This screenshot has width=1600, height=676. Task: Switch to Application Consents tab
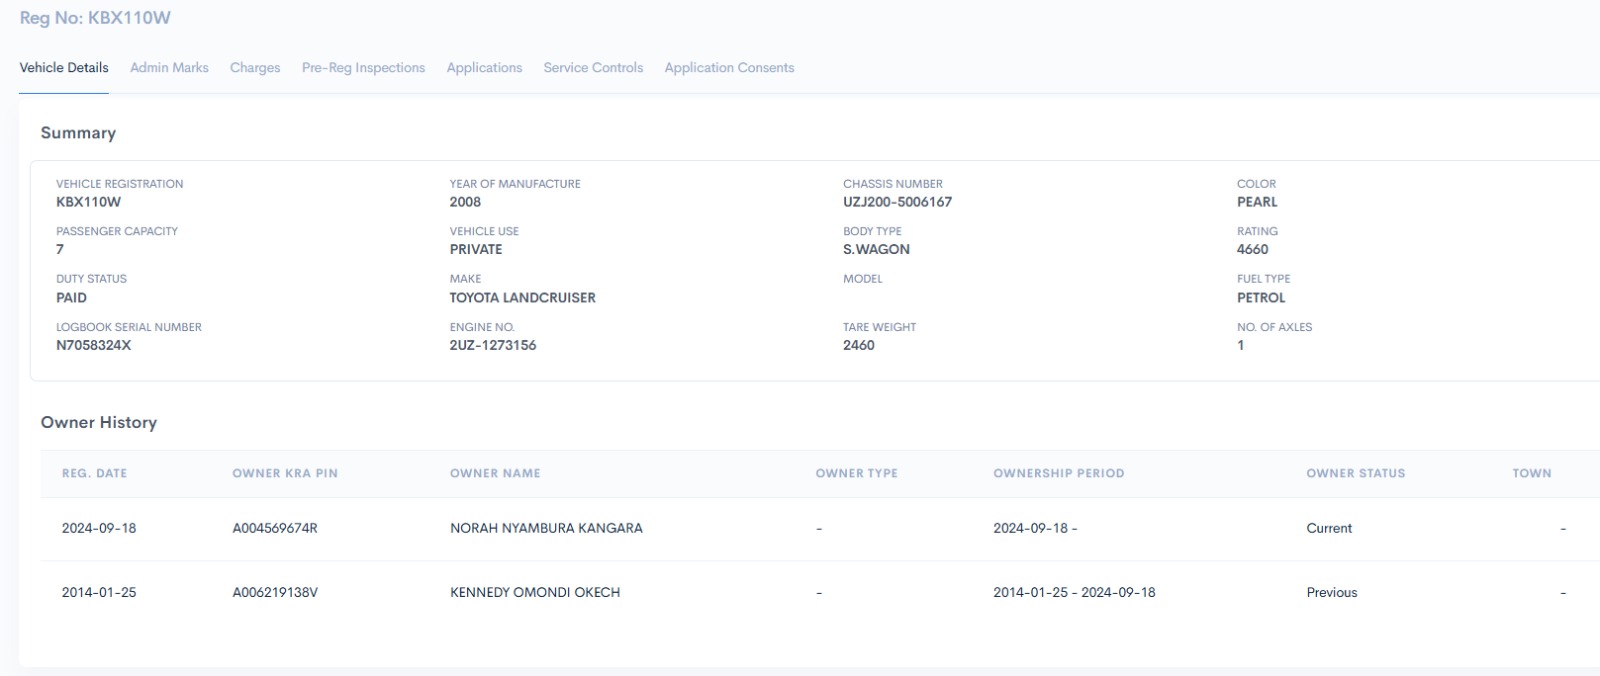coord(729,68)
